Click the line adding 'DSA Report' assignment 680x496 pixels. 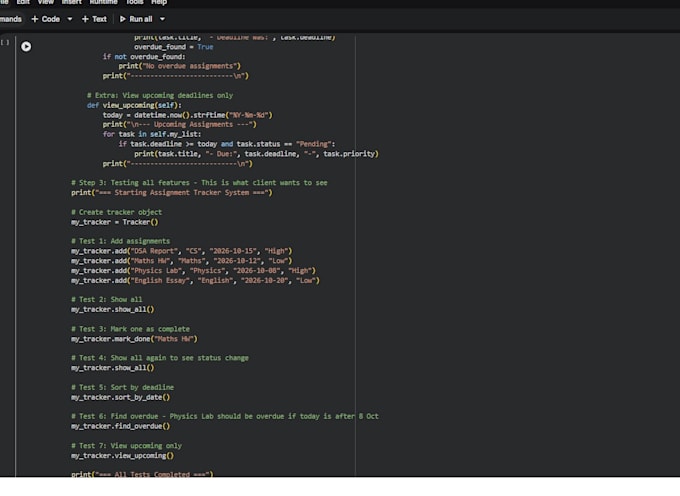coord(181,251)
